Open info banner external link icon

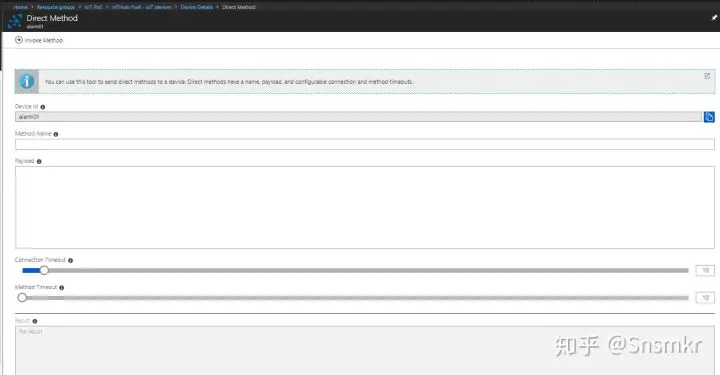pos(707,76)
